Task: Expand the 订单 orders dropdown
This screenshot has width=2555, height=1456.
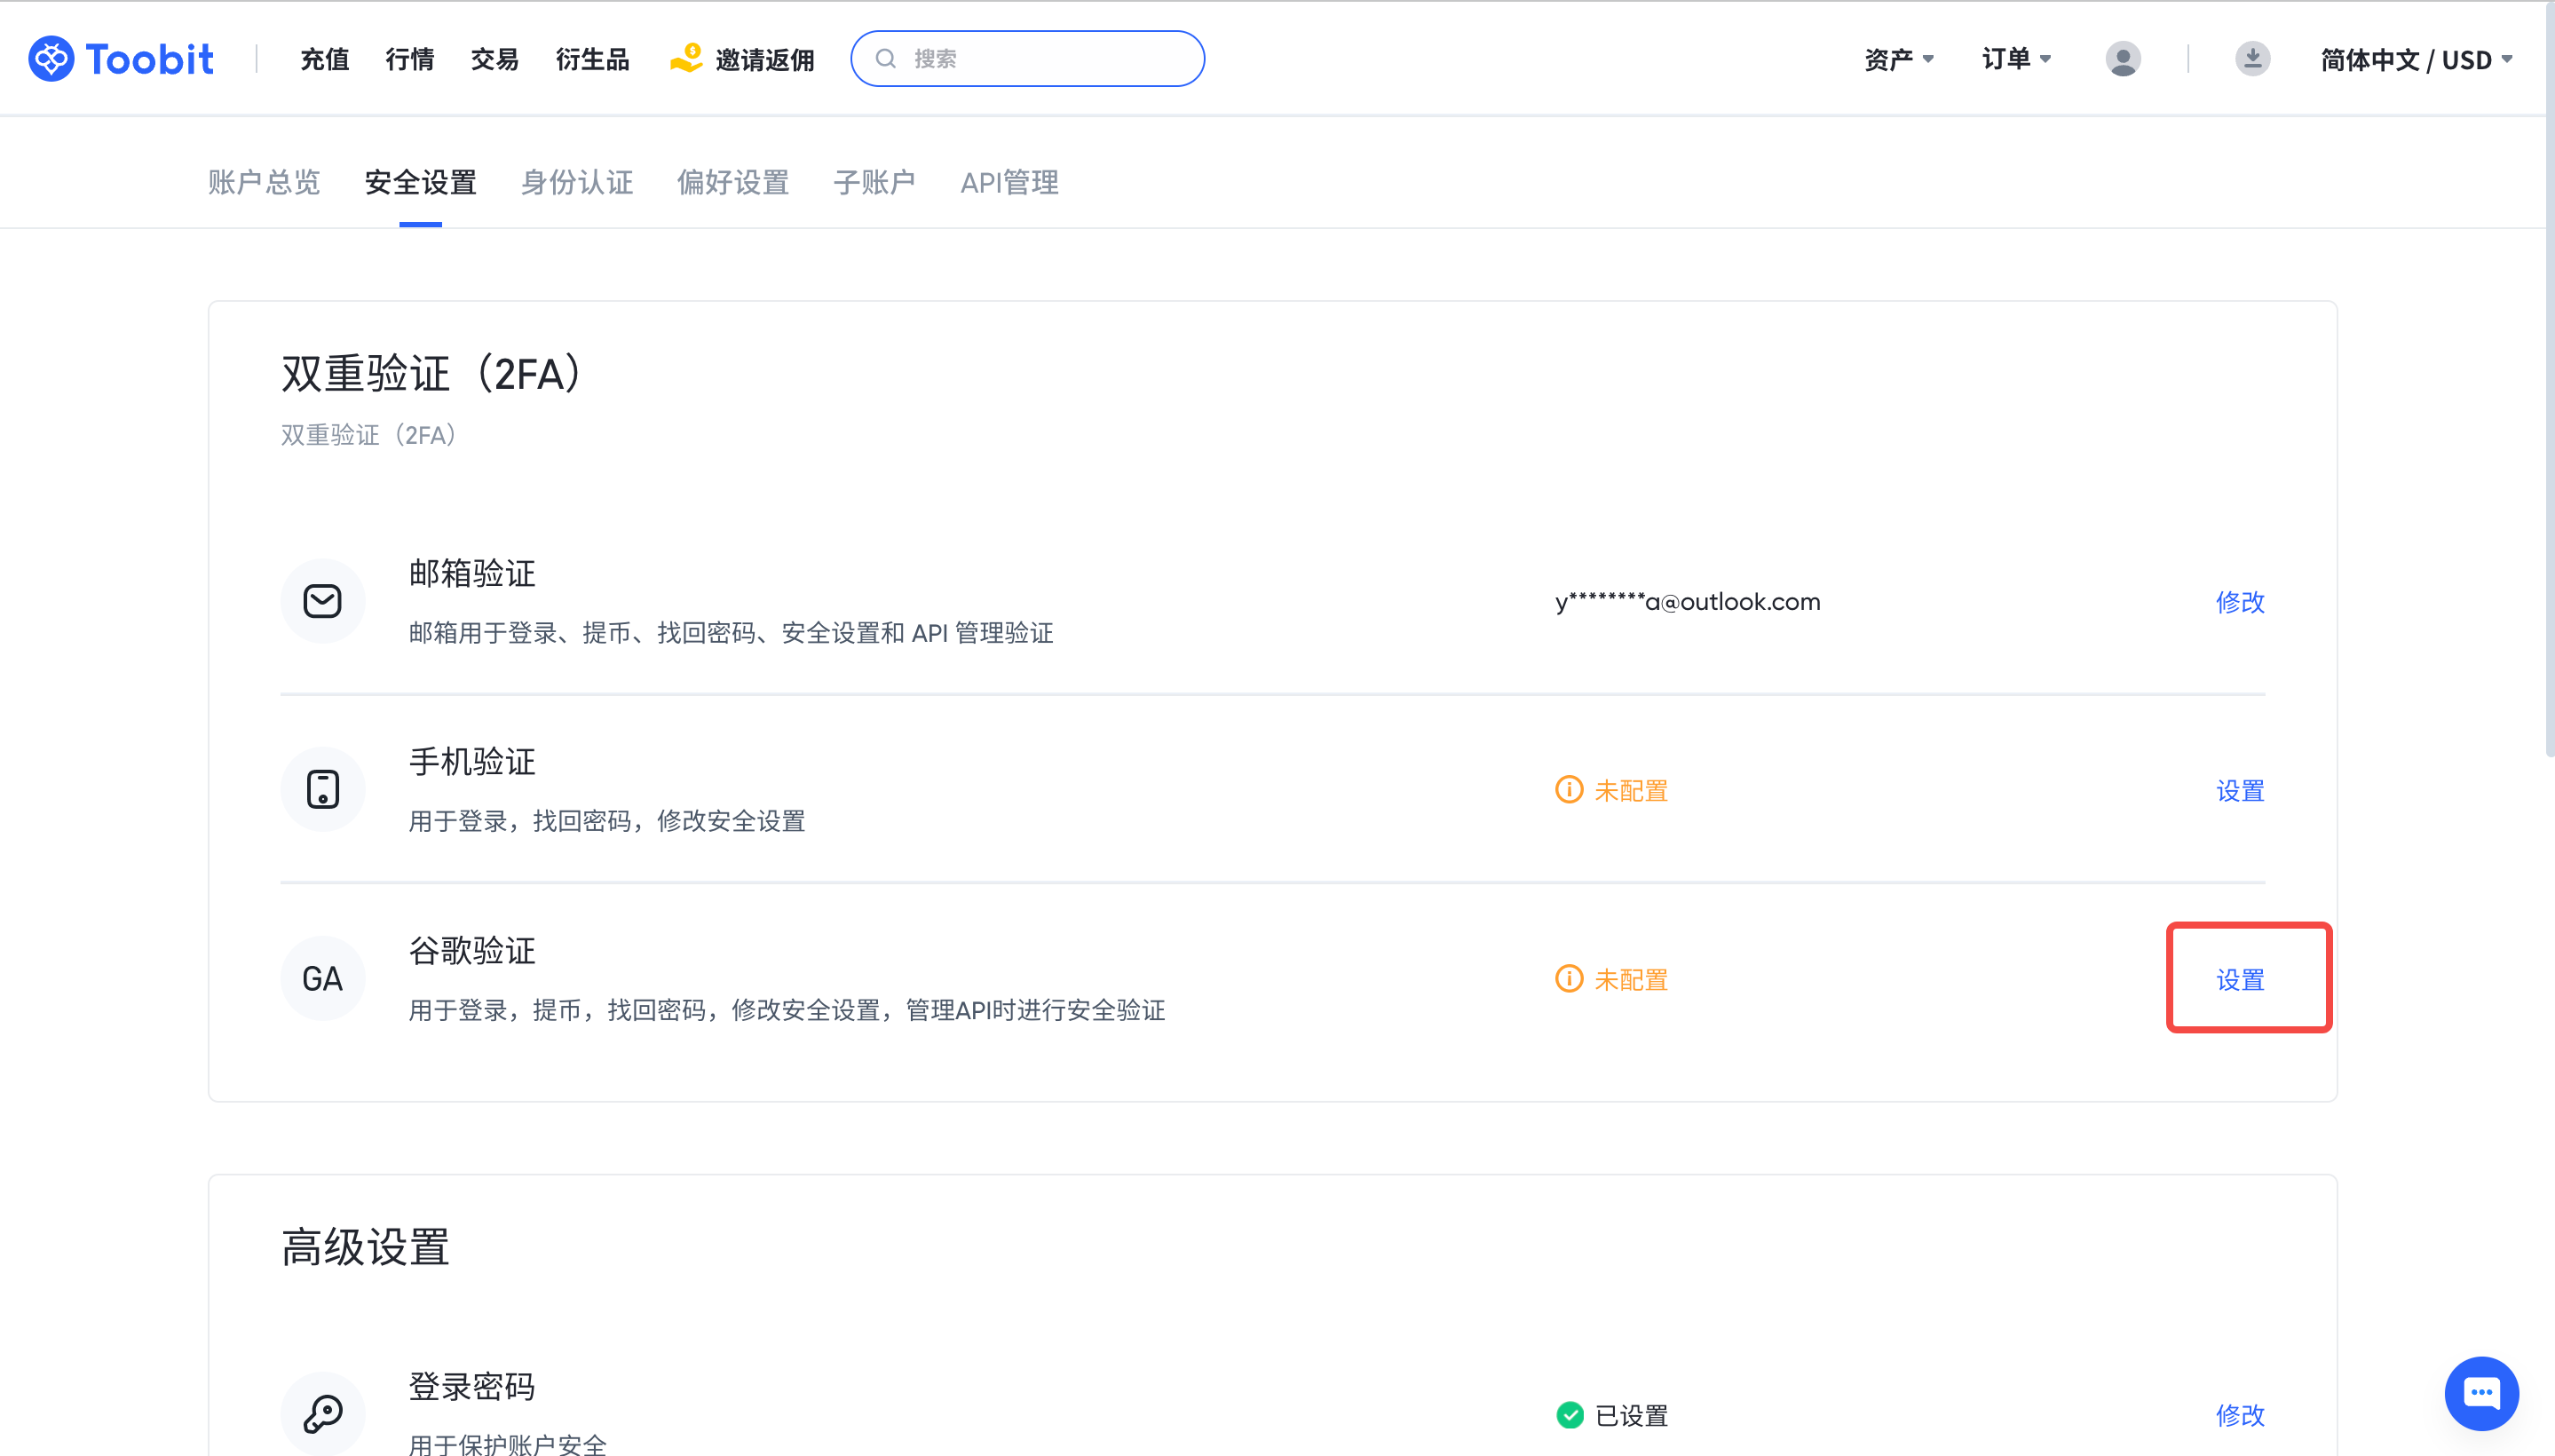Action: [x=2016, y=59]
